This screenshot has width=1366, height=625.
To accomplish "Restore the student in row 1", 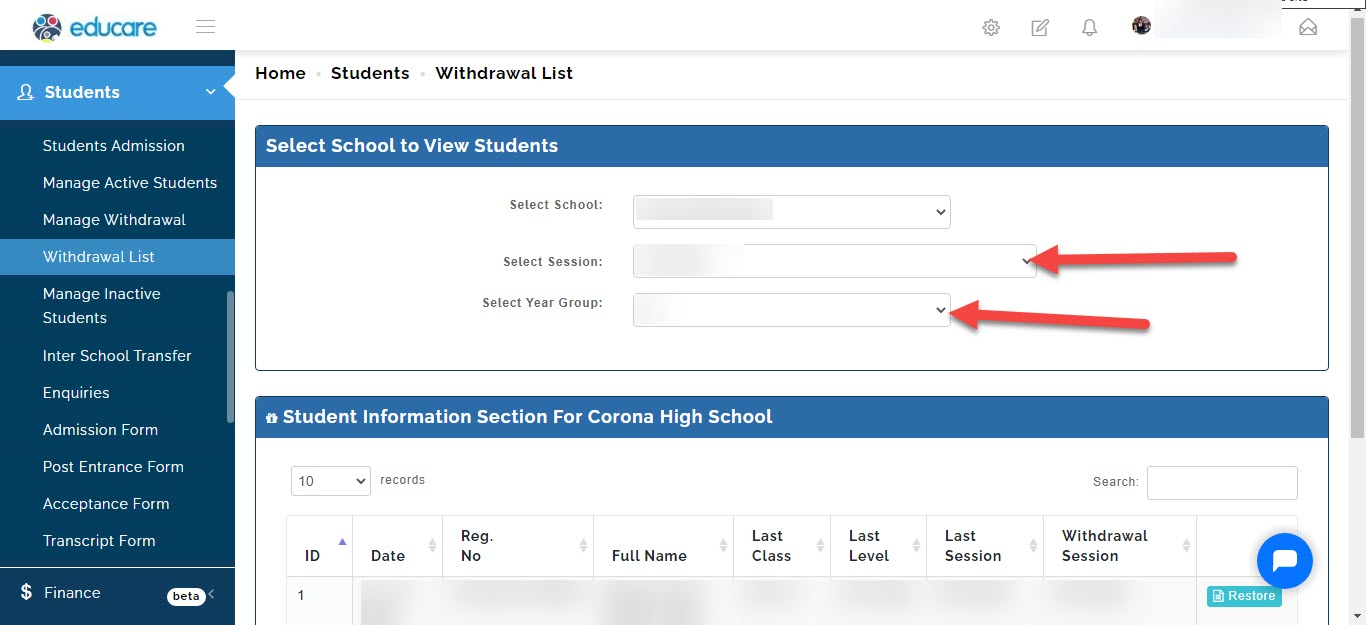I will click(1244, 596).
